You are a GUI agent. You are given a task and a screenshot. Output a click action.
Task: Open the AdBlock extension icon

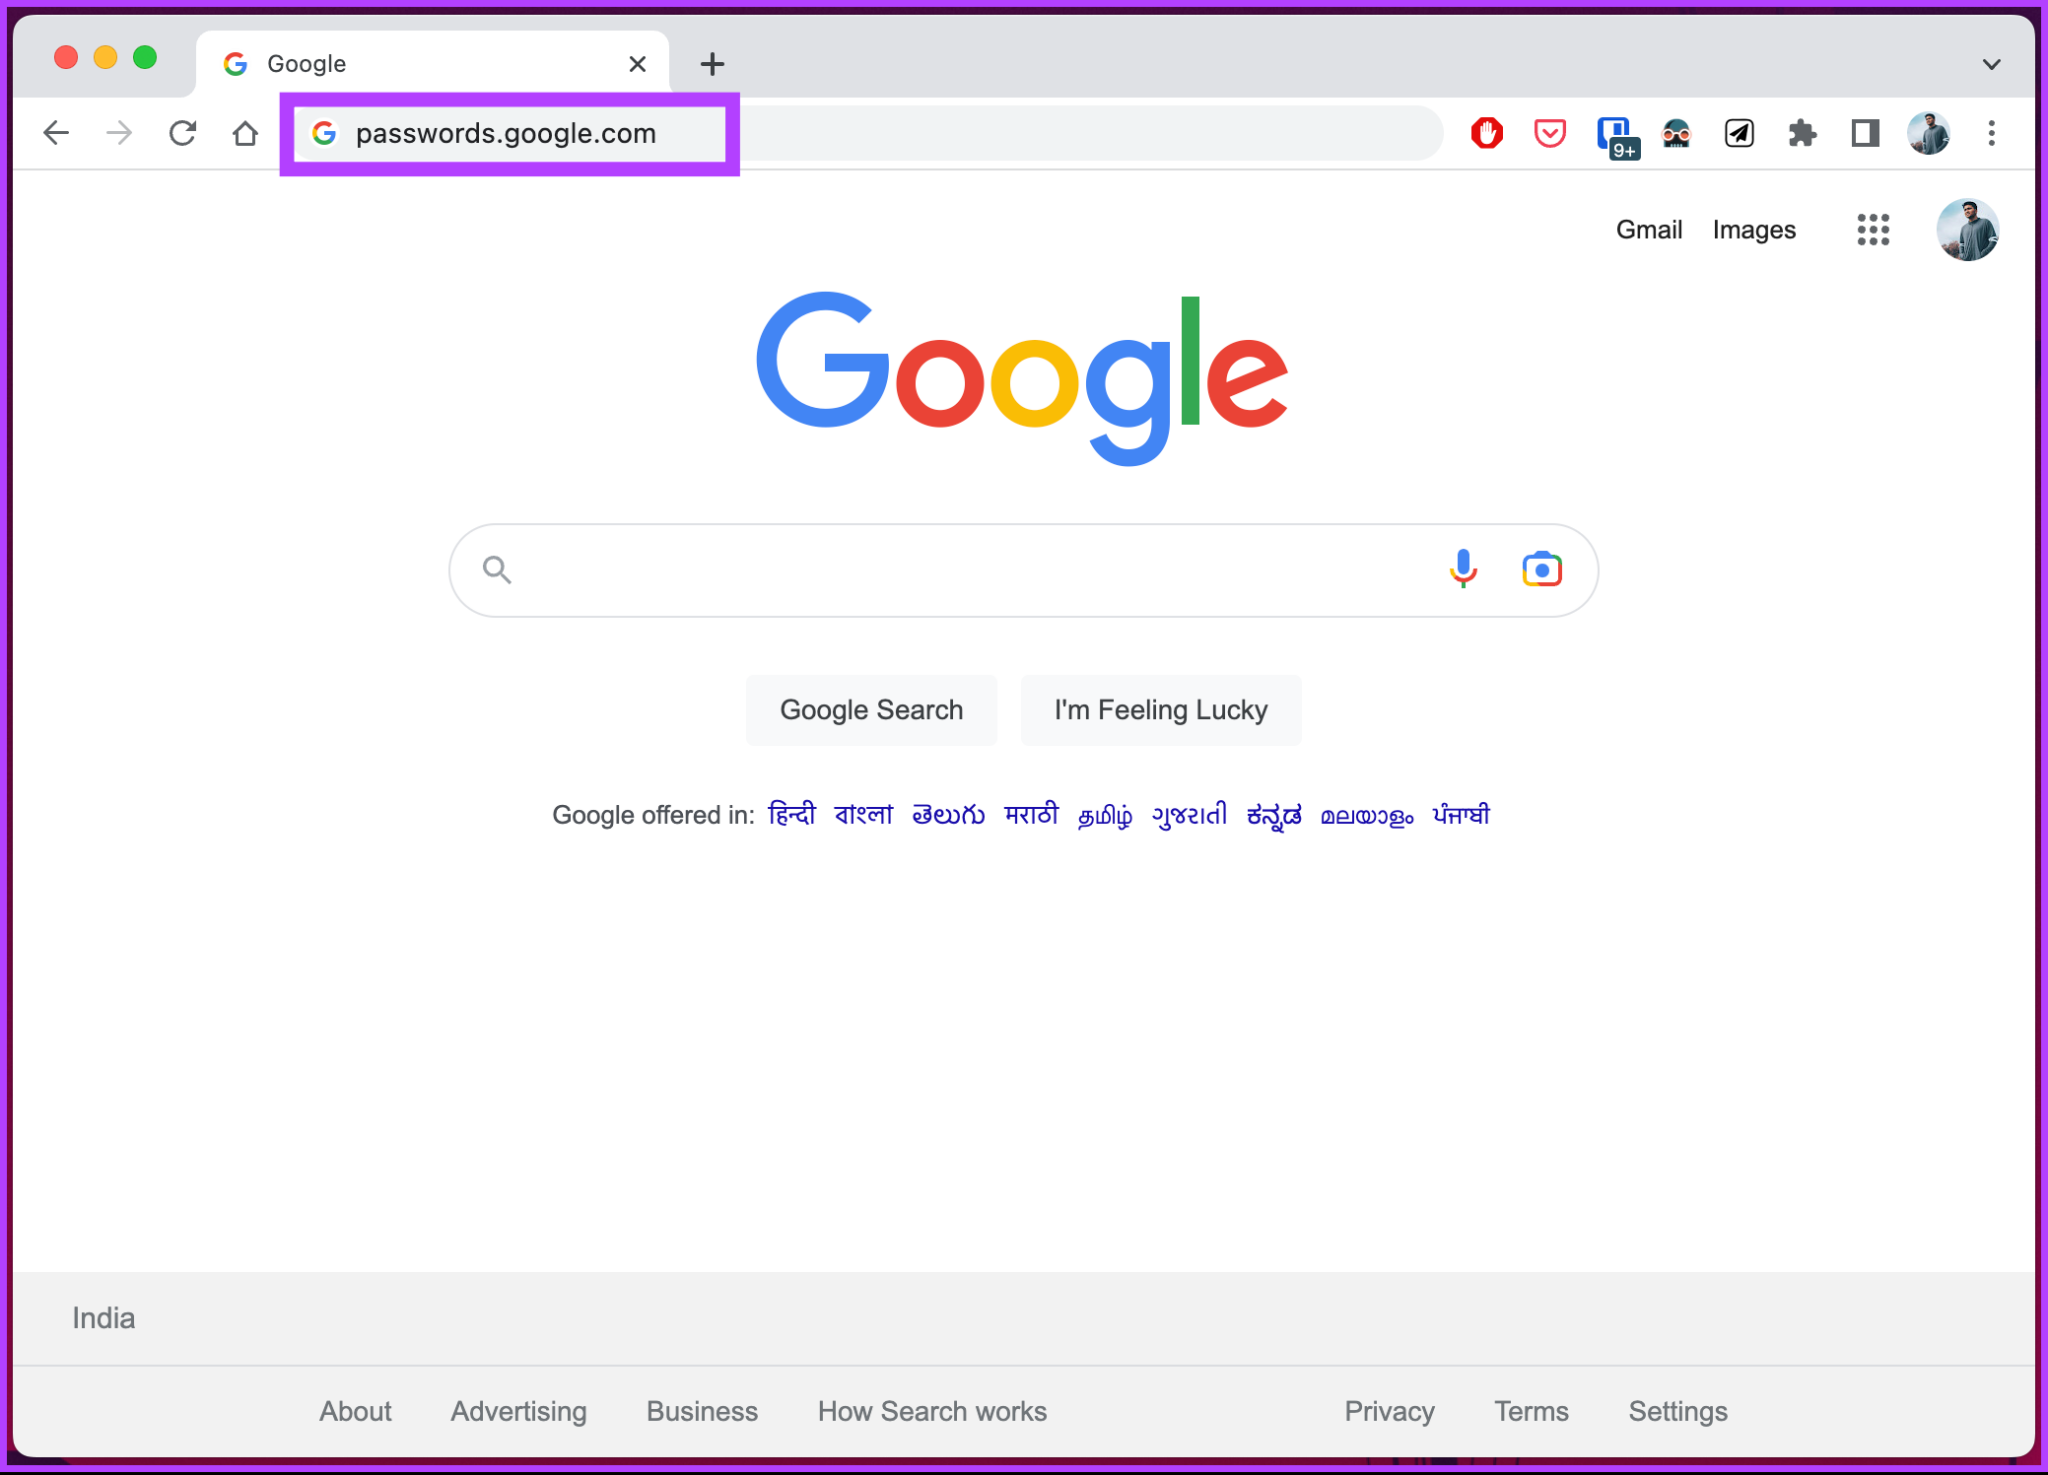point(1486,133)
